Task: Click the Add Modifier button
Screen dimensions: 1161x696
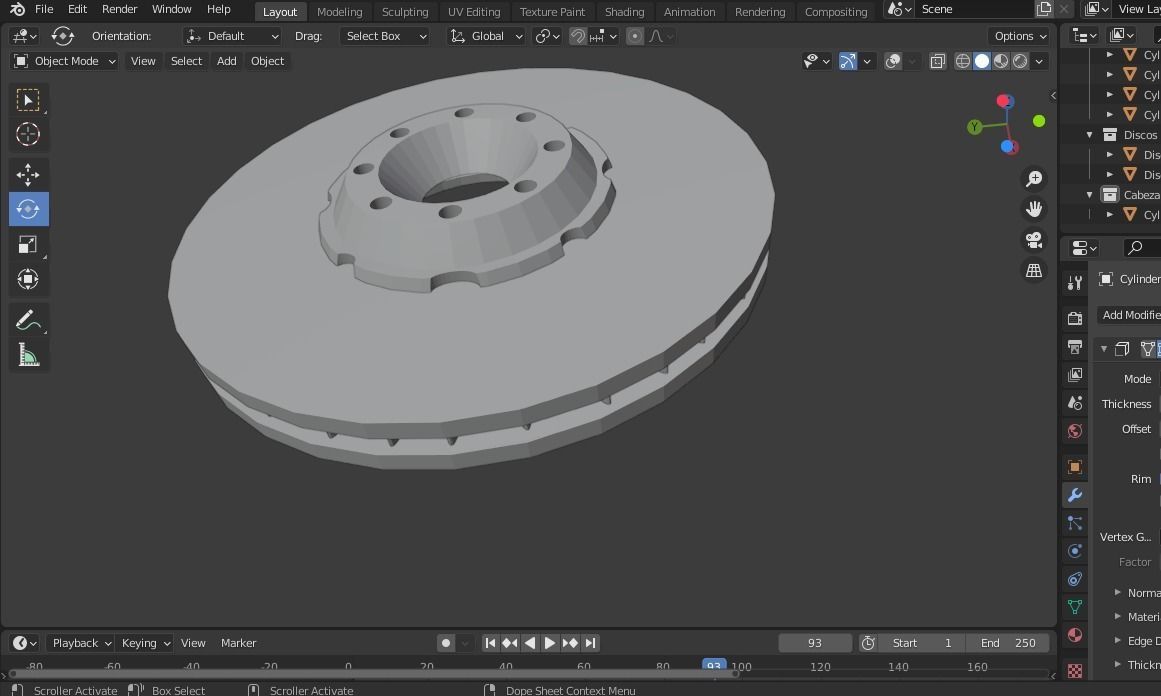Action: click(1130, 314)
